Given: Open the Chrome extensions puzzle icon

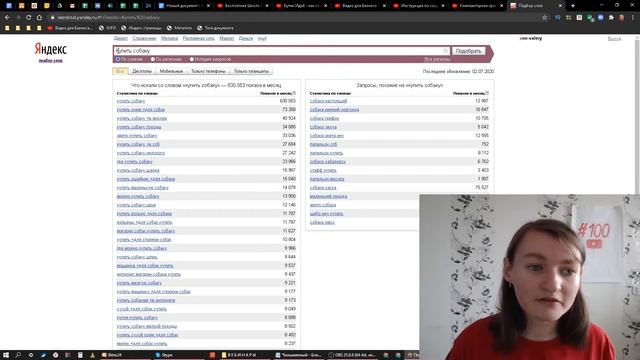Looking at the screenshot, I should click(611, 18).
